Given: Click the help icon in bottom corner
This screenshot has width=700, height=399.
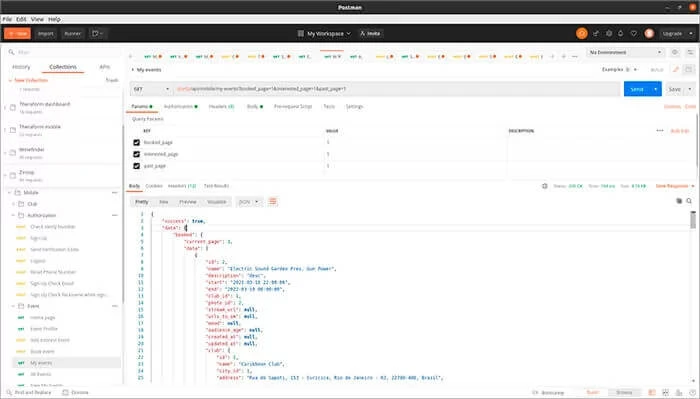Looking at the screenshot, I should [x=692, y=392].
